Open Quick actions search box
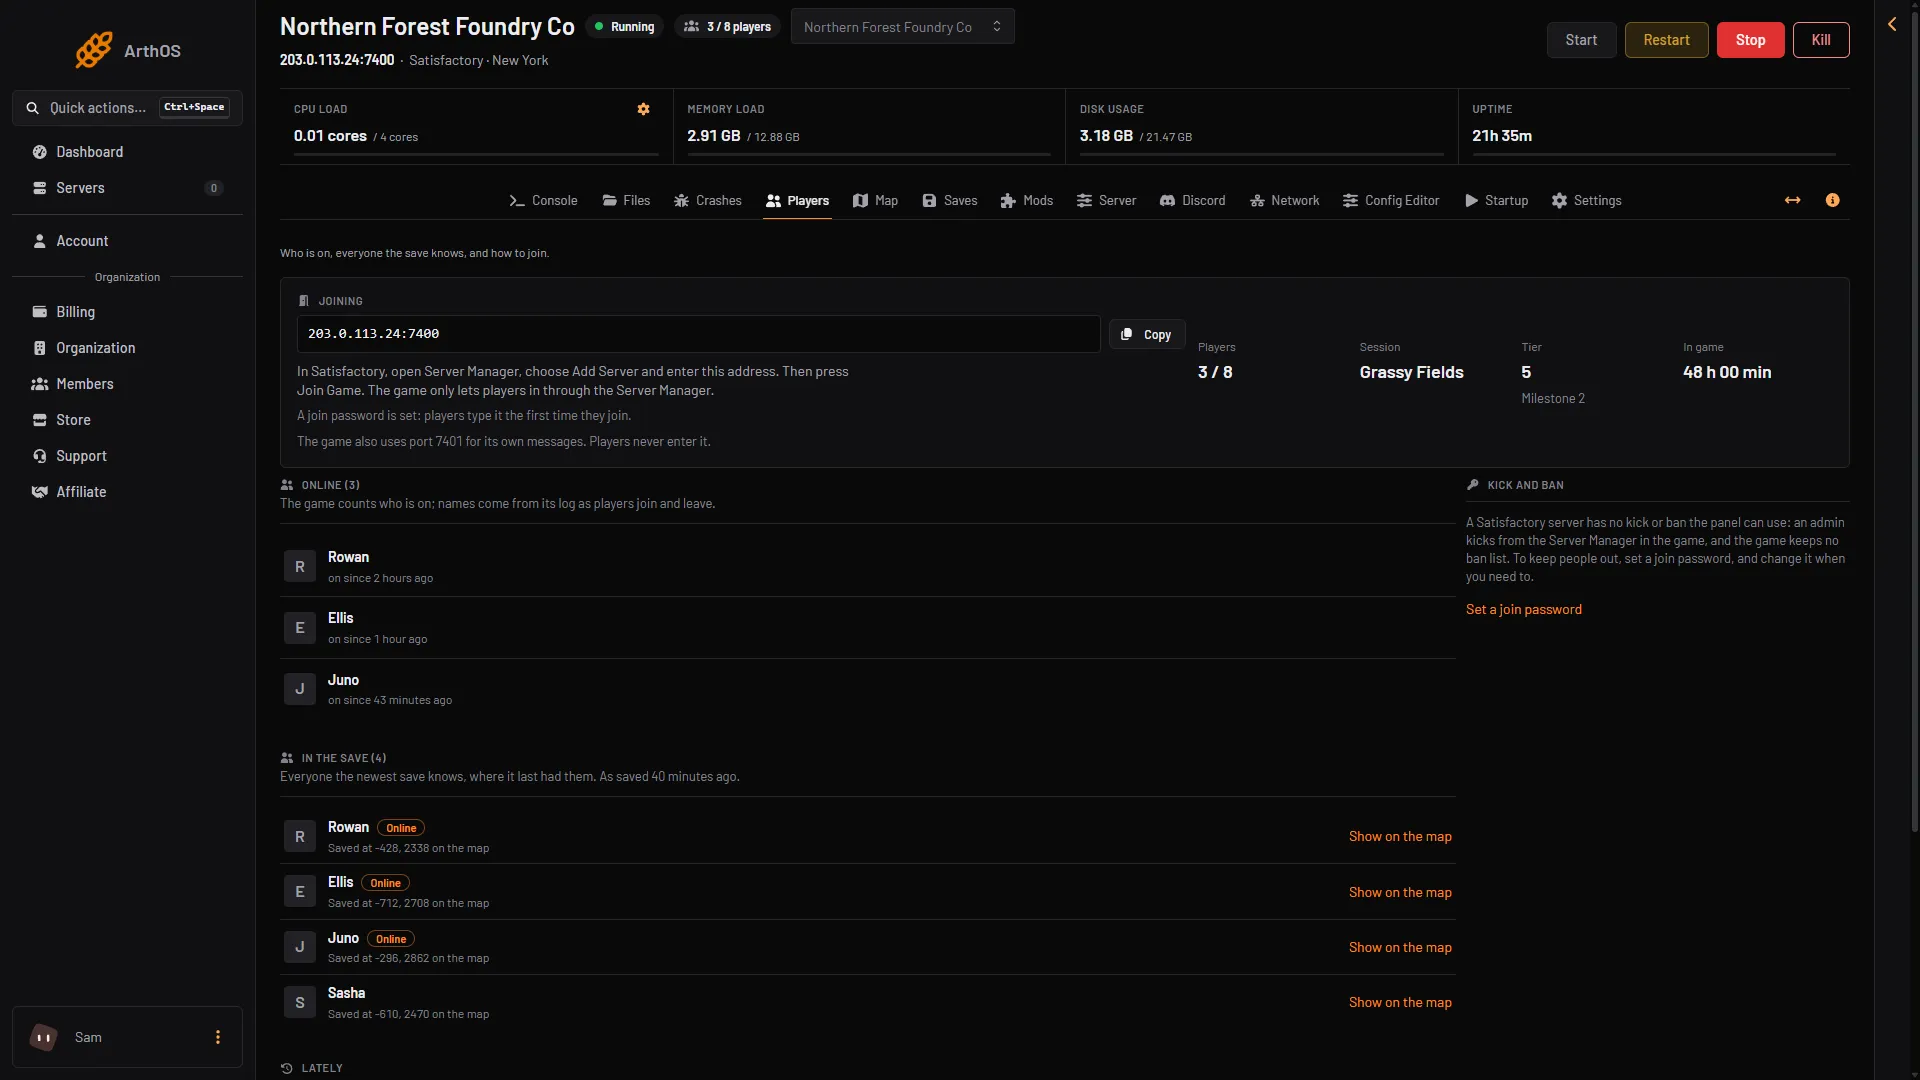 [x=127, y=108]
